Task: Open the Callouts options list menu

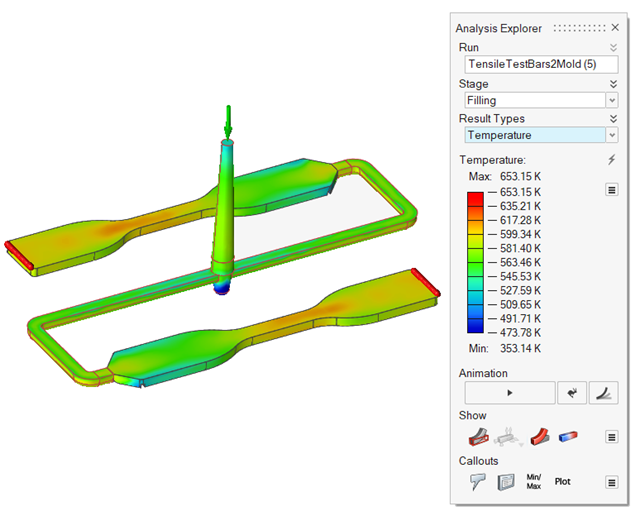Action: pos(611,482)
